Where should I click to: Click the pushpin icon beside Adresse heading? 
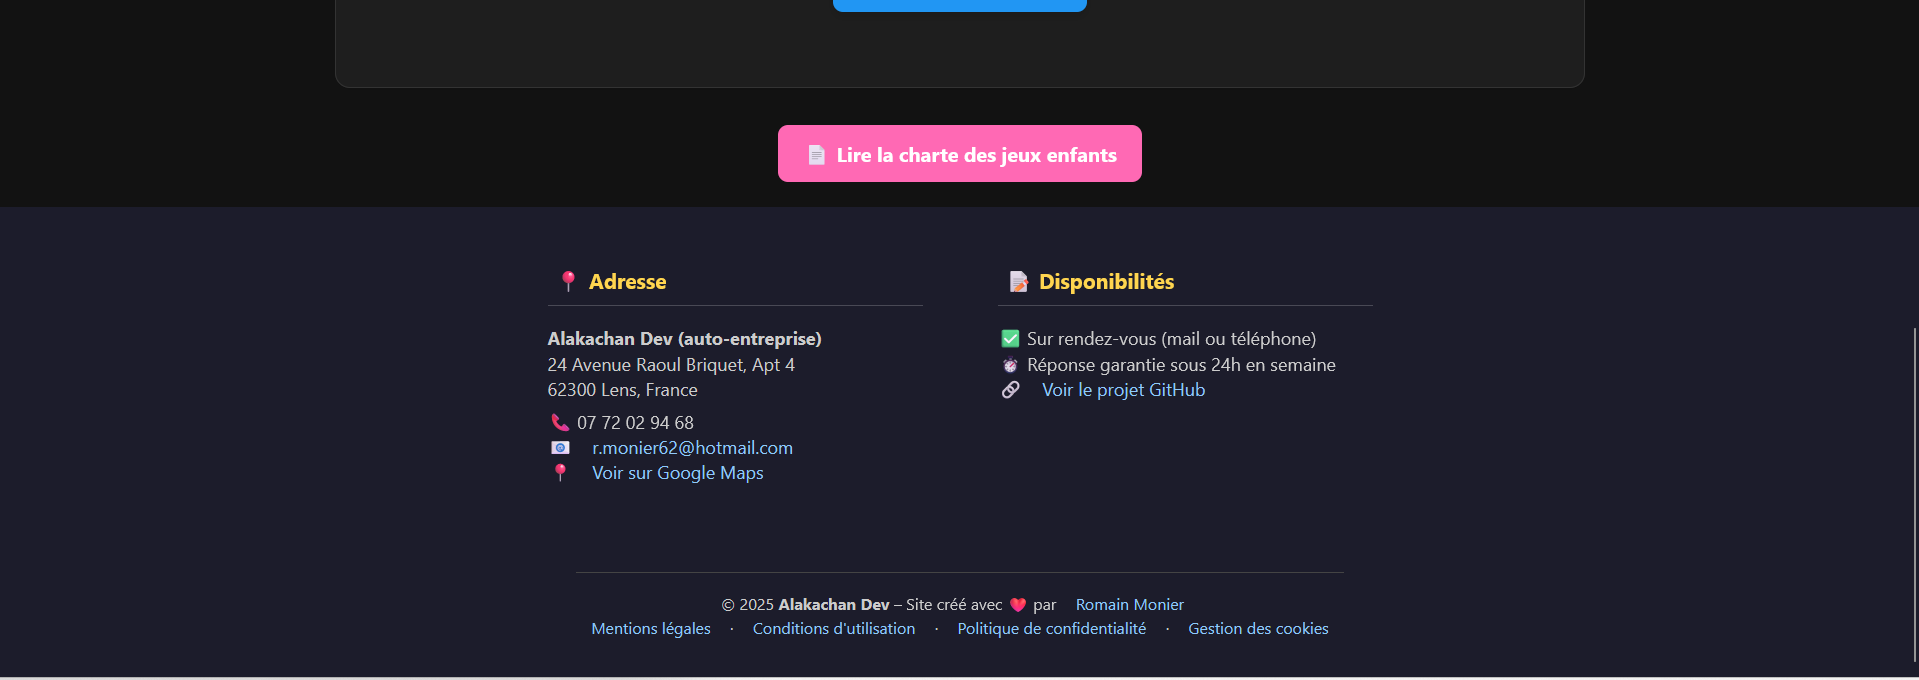click(x=568, y=282)
